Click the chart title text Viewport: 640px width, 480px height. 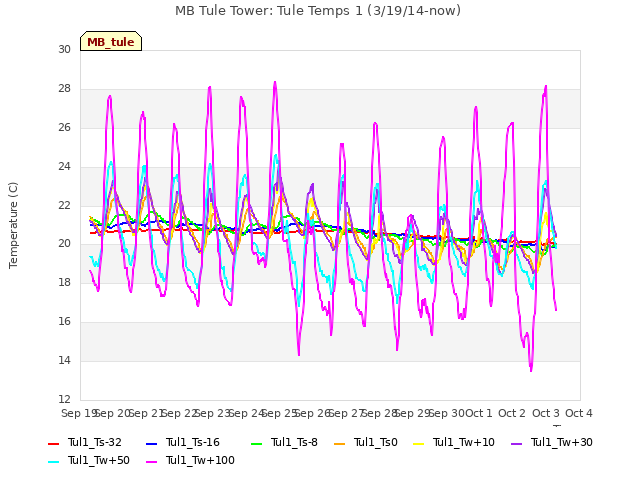click(x=318, y=11)
